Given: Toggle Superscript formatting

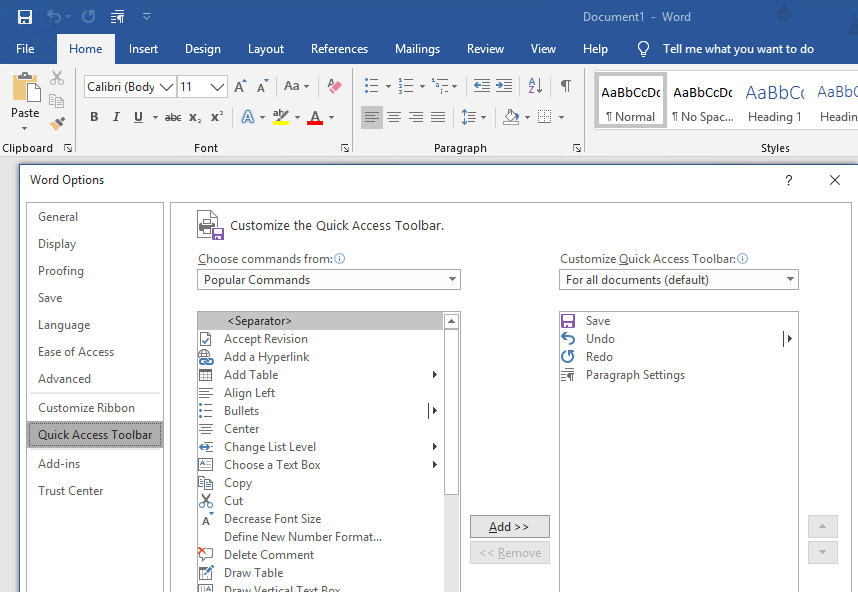Looking at the screenshot, I should point(217,117).
